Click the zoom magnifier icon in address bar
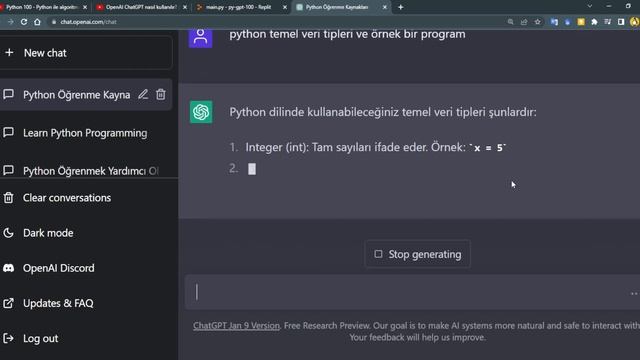Viewport: 640px width, 360px height. [511, 22]
